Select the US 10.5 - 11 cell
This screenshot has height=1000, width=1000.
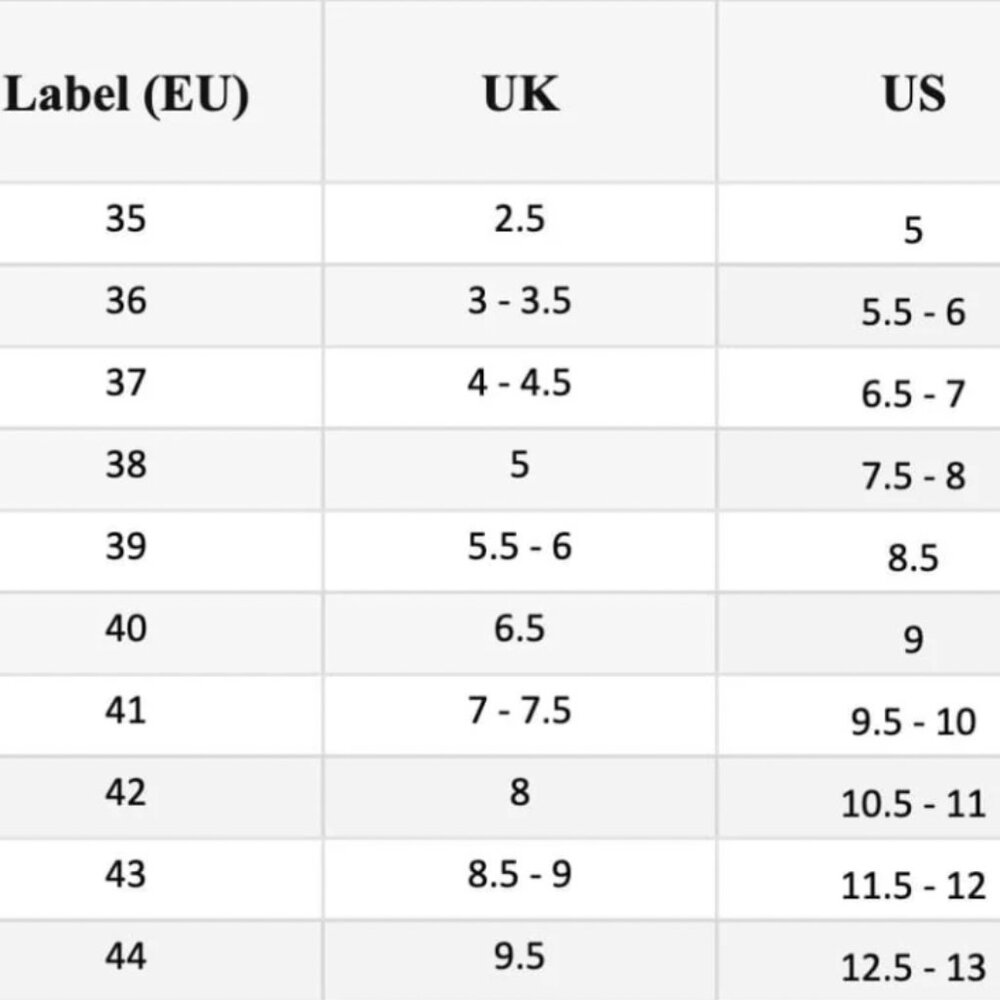click(x=859, y=797)
